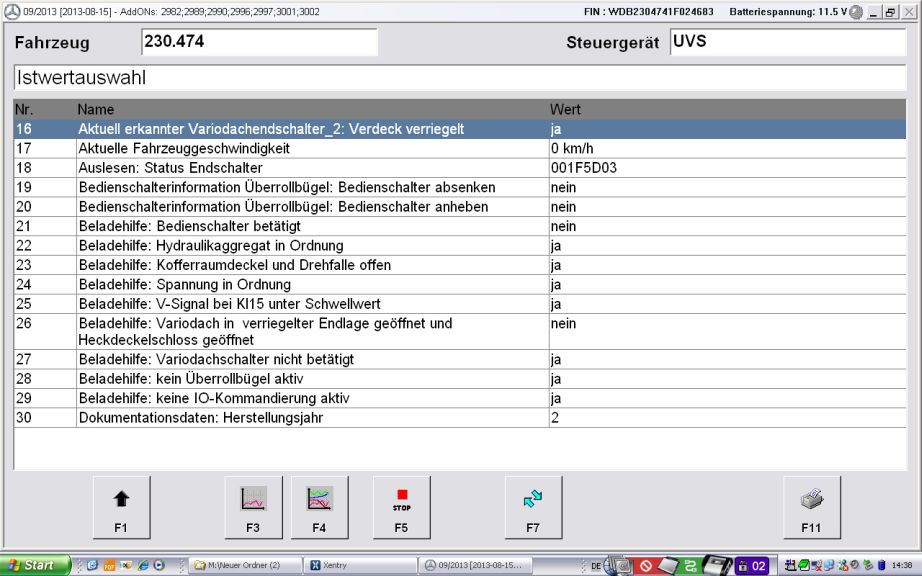
Task: Click the purple lock 02 icon
Action: (x=751, y=566)
